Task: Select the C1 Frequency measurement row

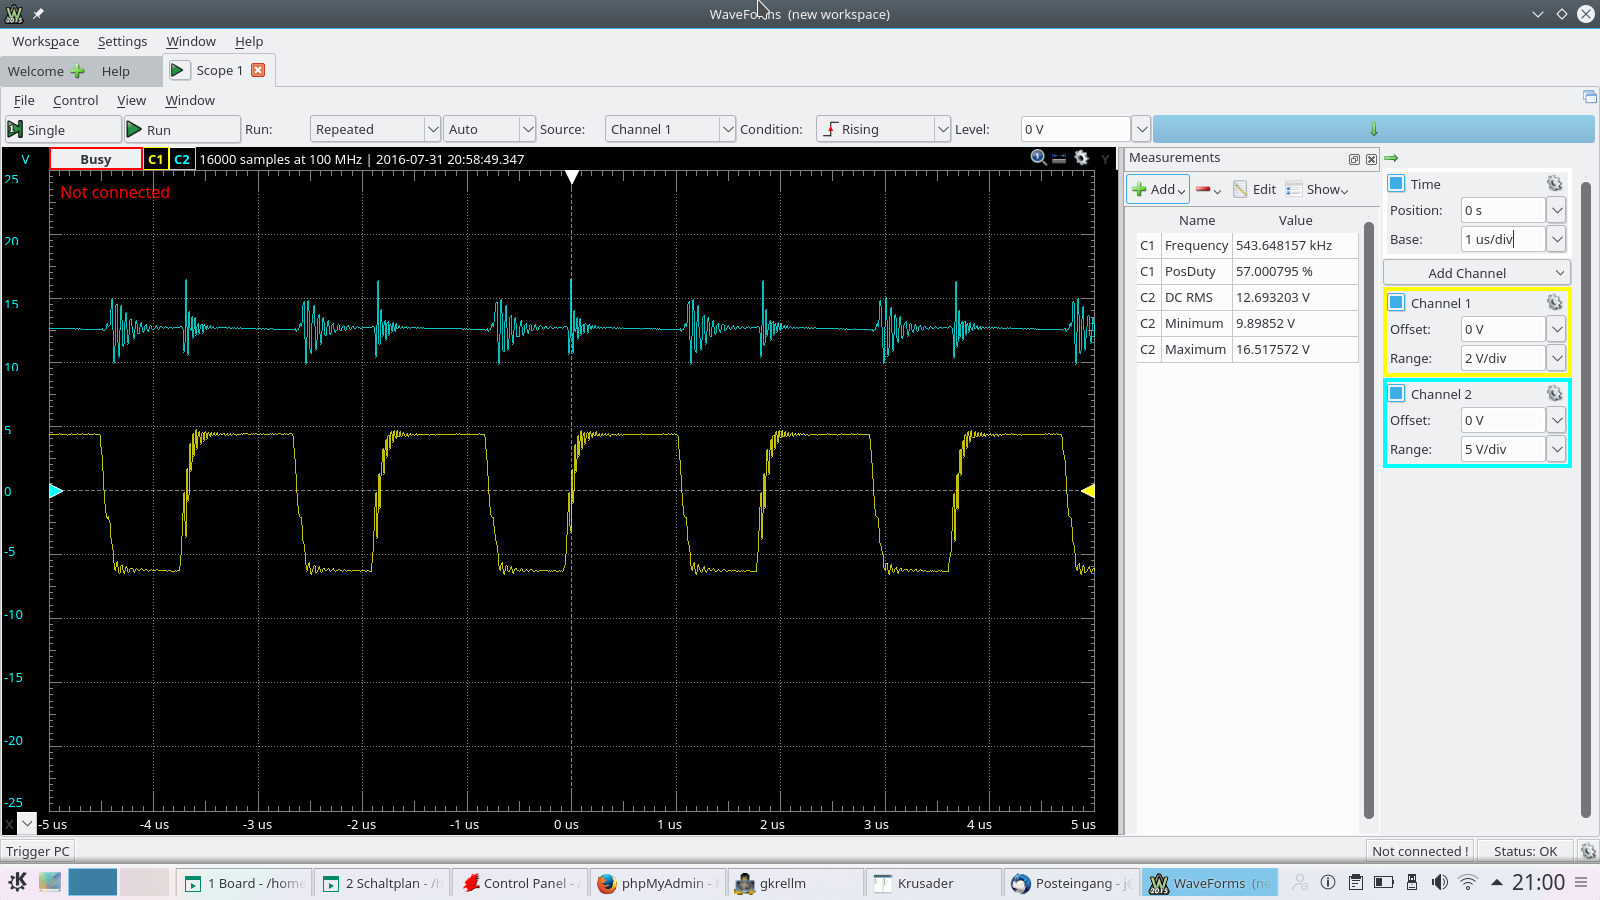Action: [x=1247, y=245]
